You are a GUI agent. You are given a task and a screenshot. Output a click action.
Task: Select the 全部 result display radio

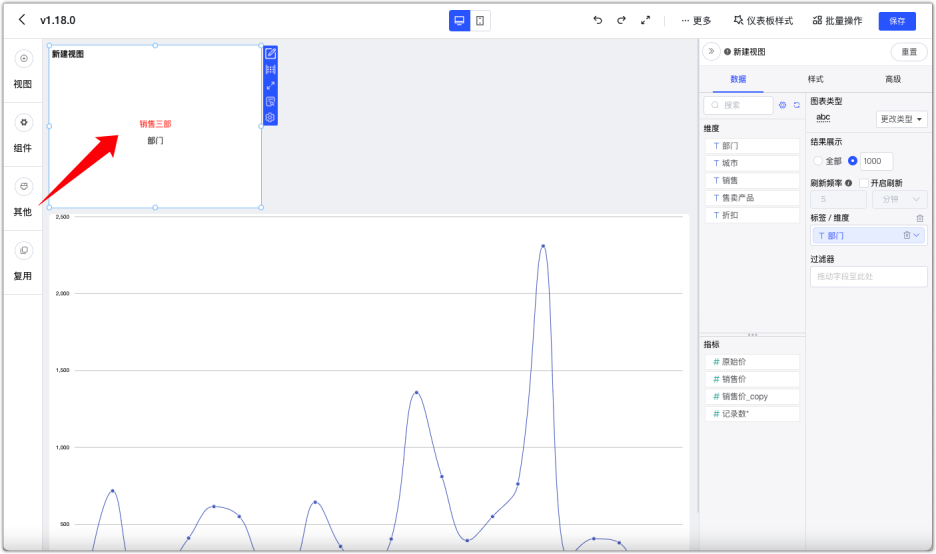tap(818, 161)
